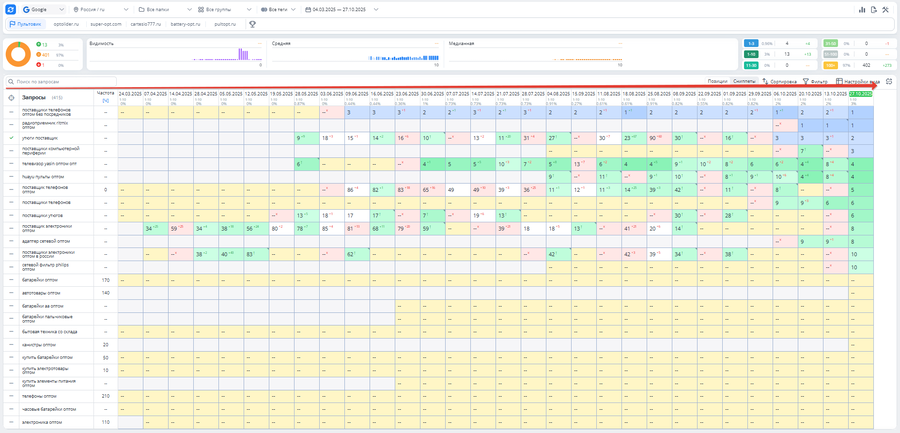Click the target icon beside Запросы header
The width and height of the screenshot is (900, 433).
(x=11, y=98)
